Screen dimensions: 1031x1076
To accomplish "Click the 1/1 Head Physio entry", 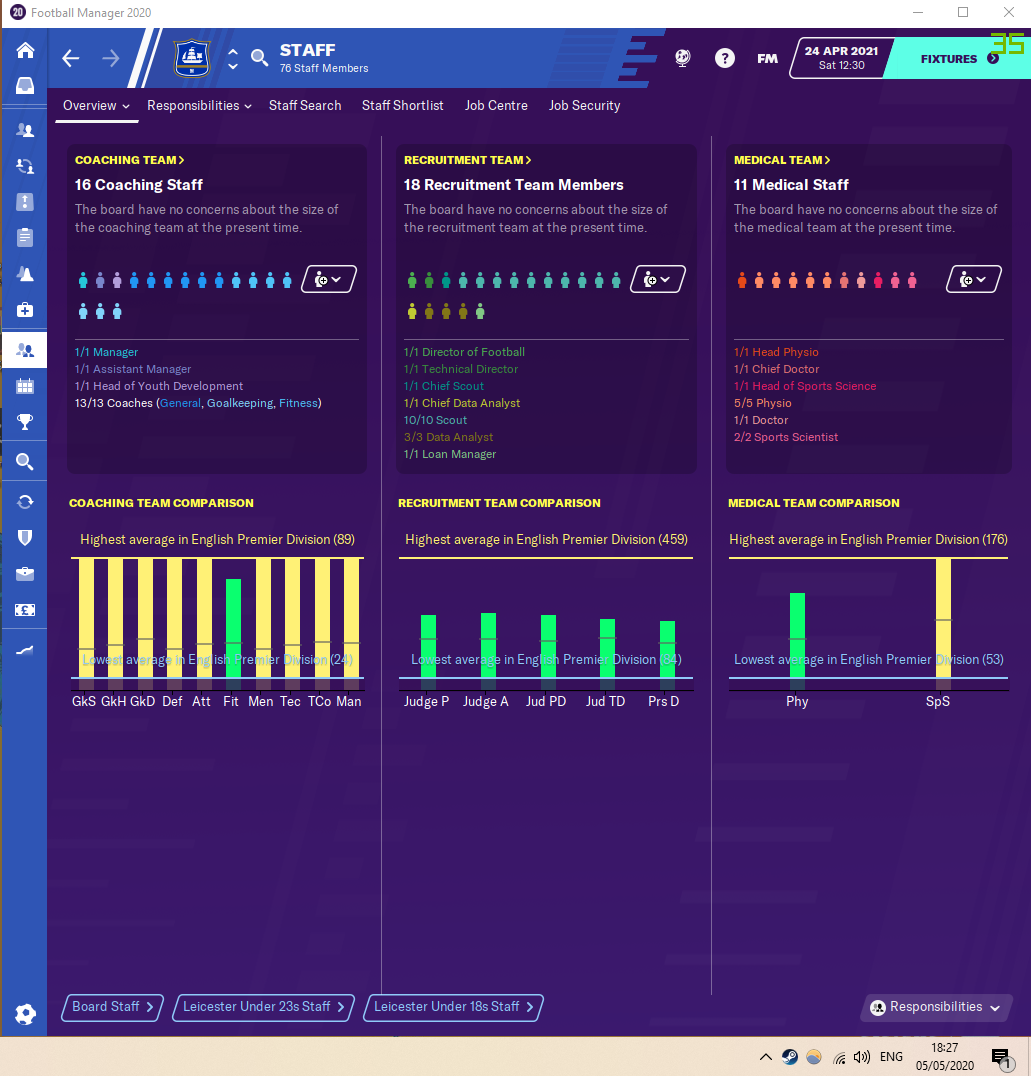I will click(x=776, y=352).
